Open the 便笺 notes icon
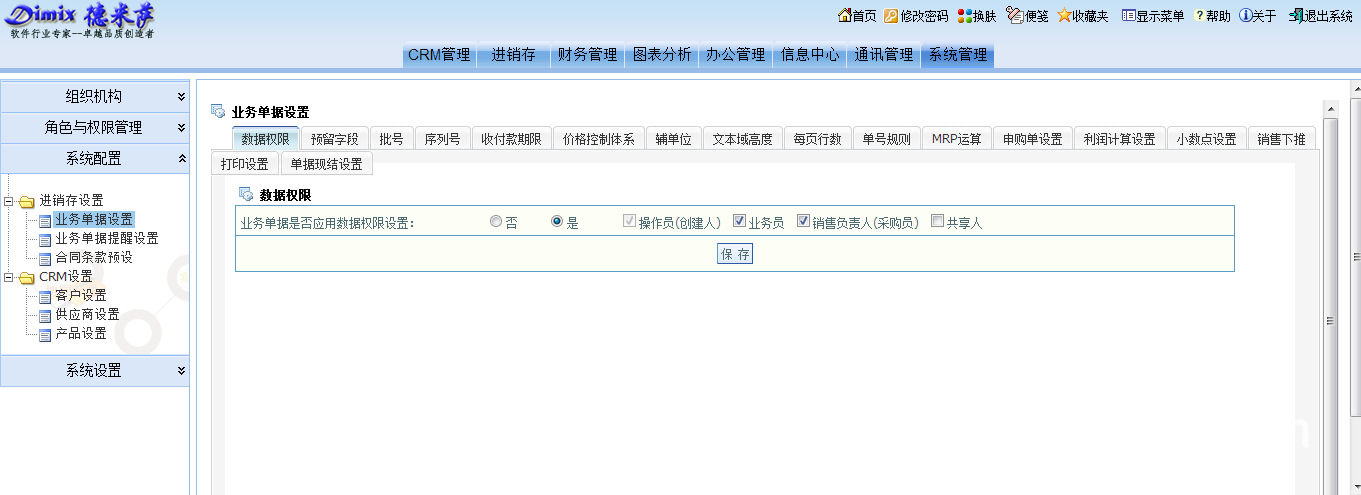Viewport: 1361px width, 495px height. (x=1014, y=16)
